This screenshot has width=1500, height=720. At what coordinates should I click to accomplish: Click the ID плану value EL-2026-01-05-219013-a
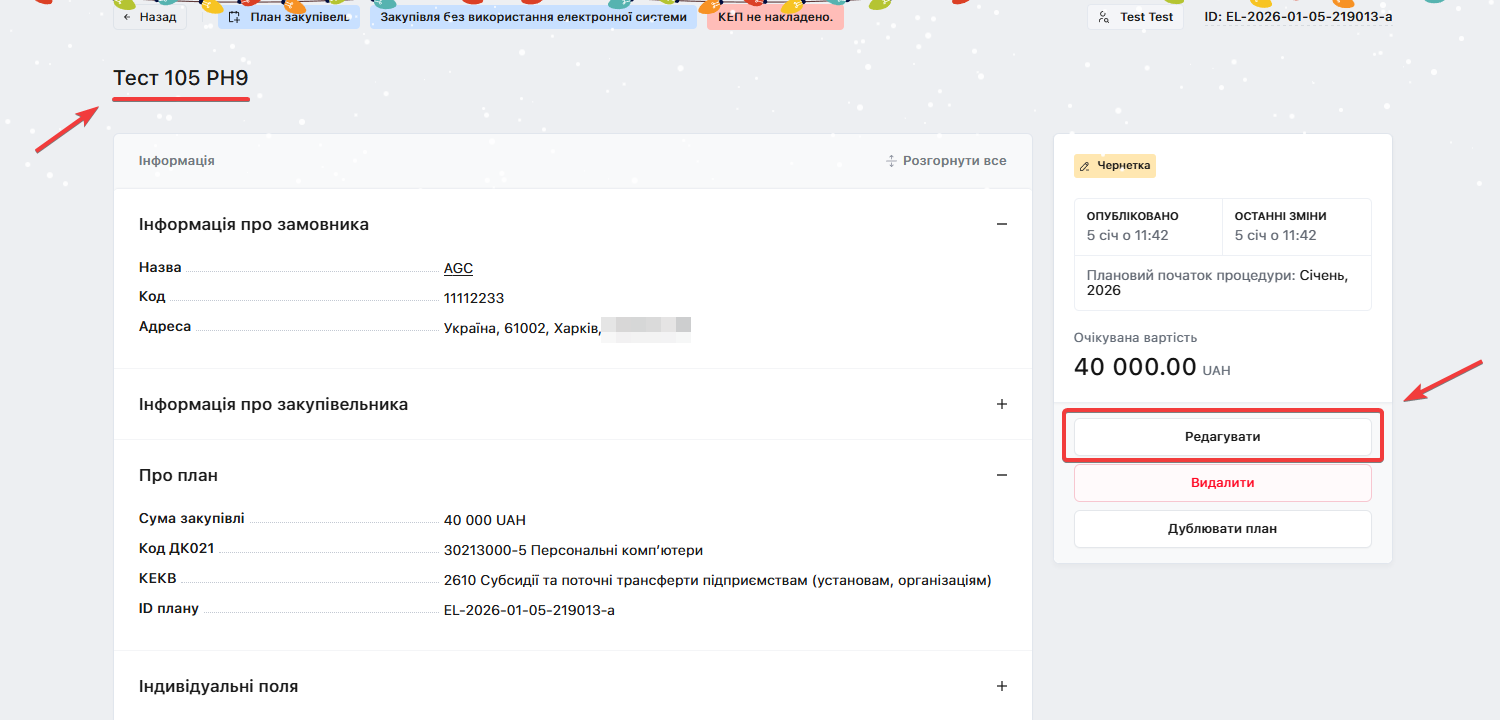pyautogui.click(x=529, y=609)
